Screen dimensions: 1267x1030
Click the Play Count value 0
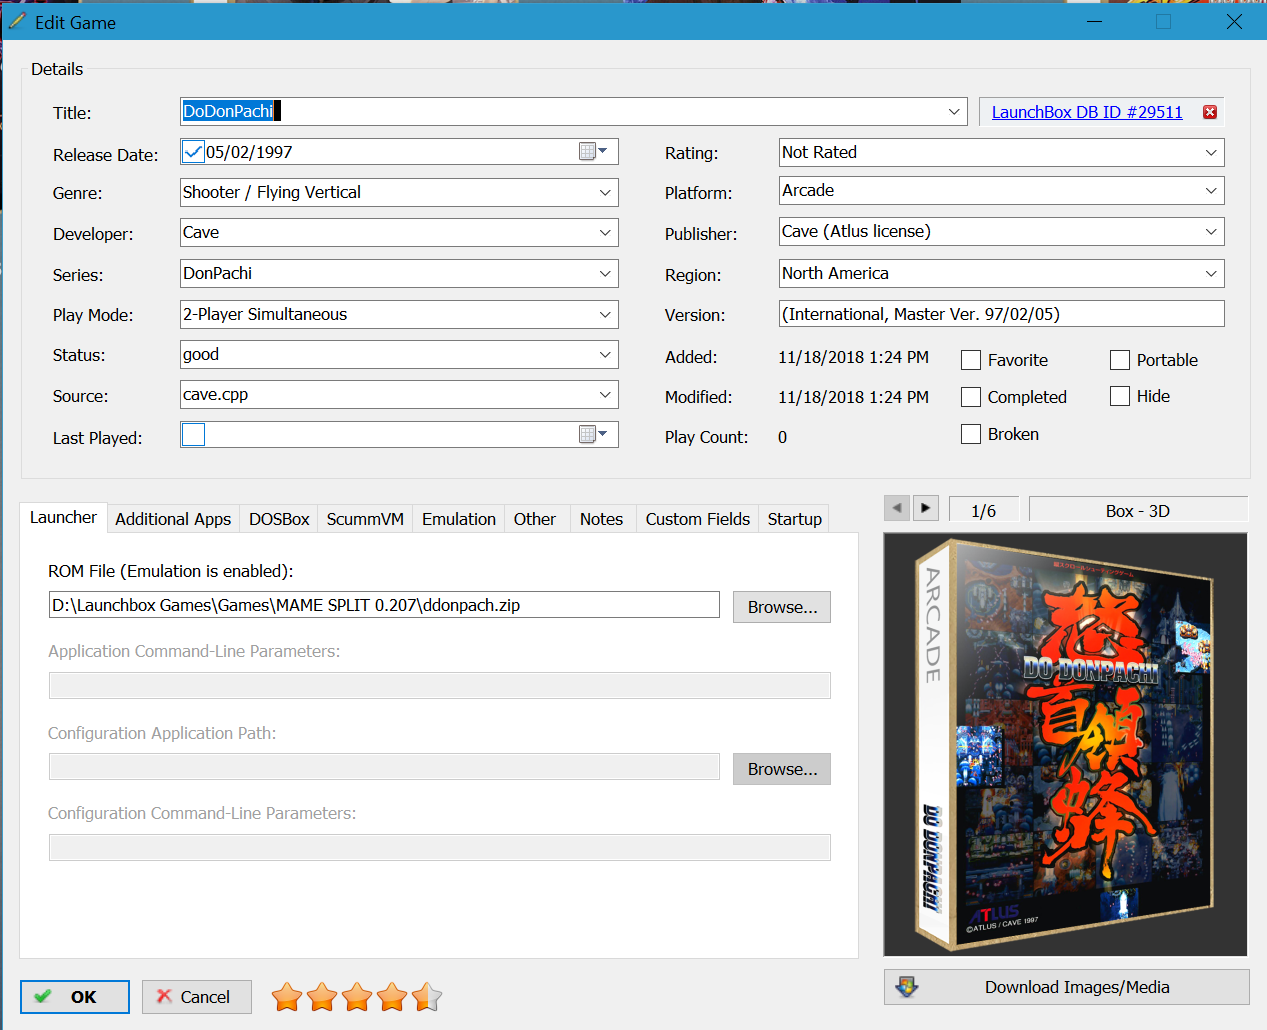coord(783,437)
